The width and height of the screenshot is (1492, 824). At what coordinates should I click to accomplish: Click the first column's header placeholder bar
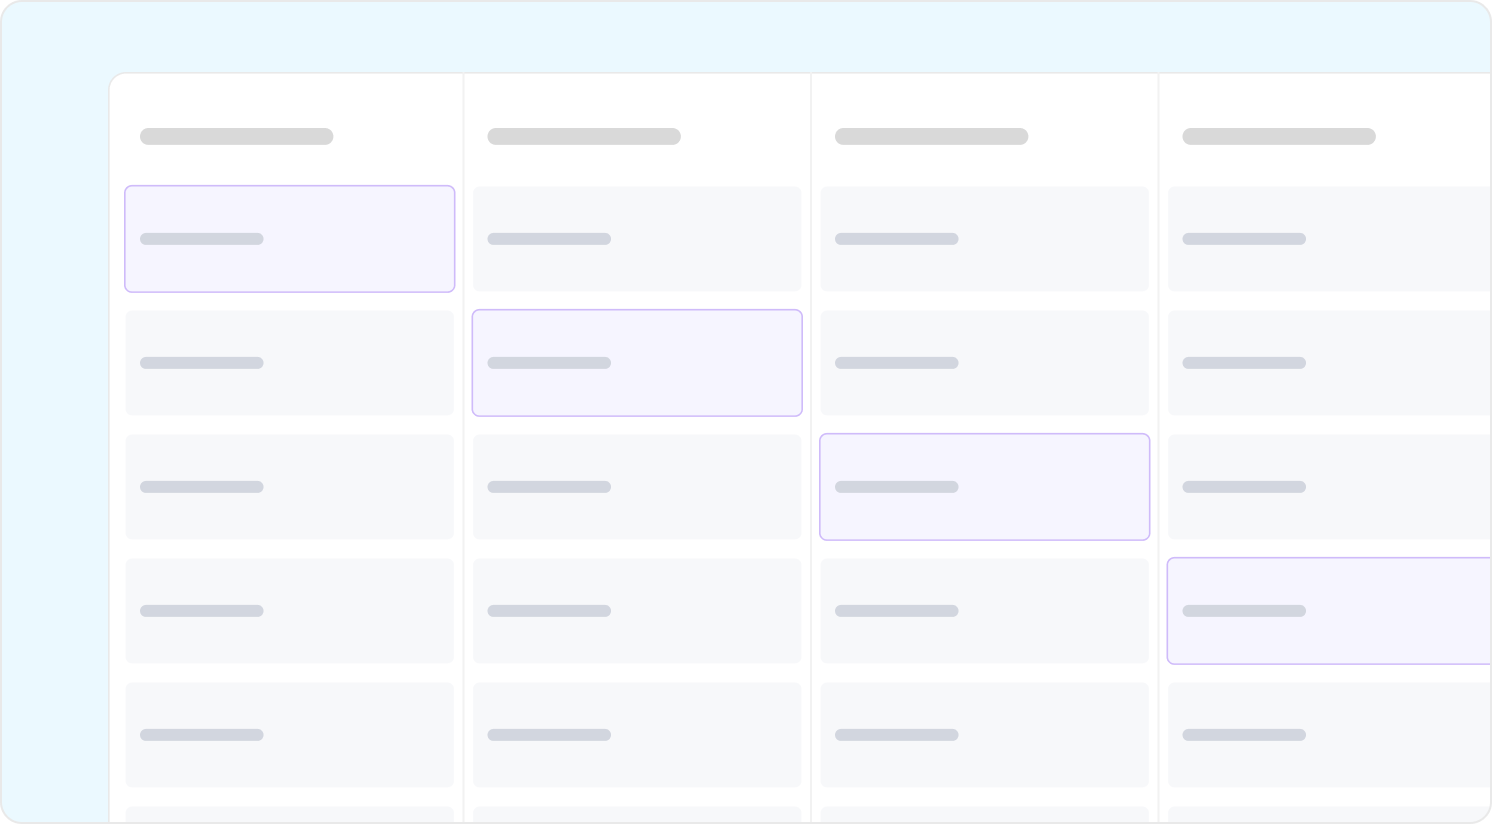(237, 136)
